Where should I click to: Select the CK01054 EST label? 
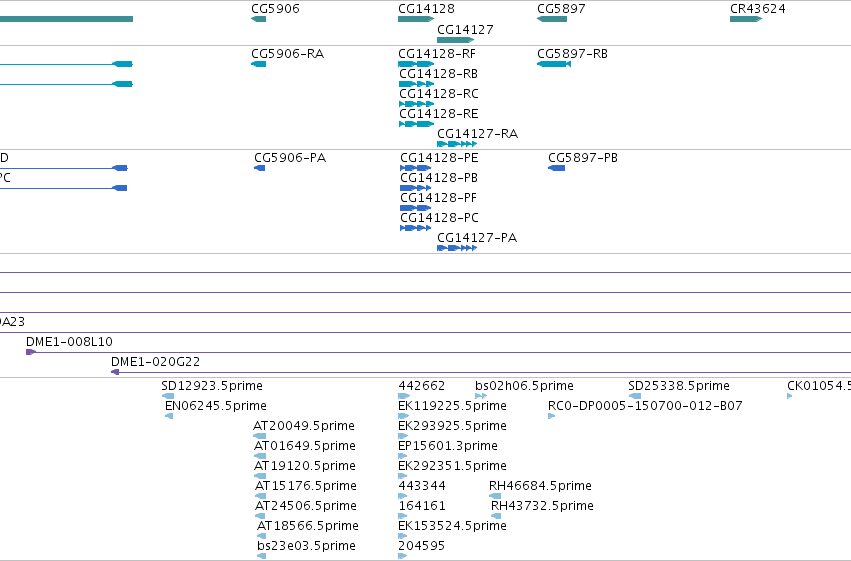819,386
